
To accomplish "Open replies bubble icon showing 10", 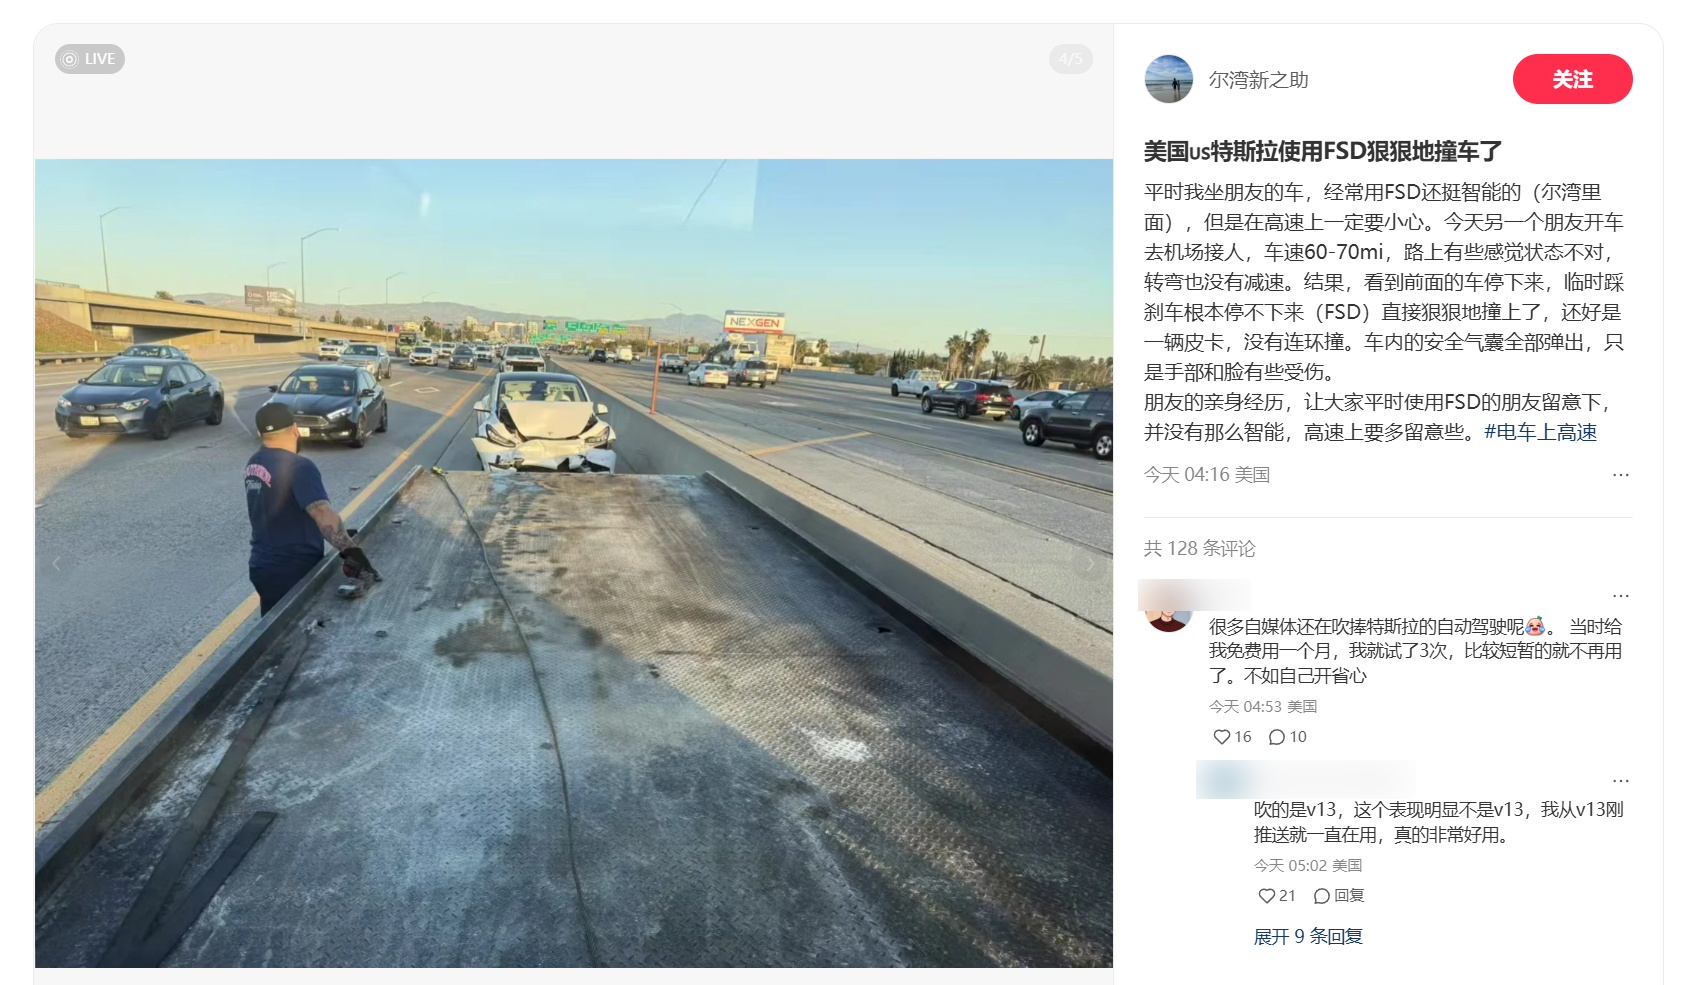I will pos(1277,737).
